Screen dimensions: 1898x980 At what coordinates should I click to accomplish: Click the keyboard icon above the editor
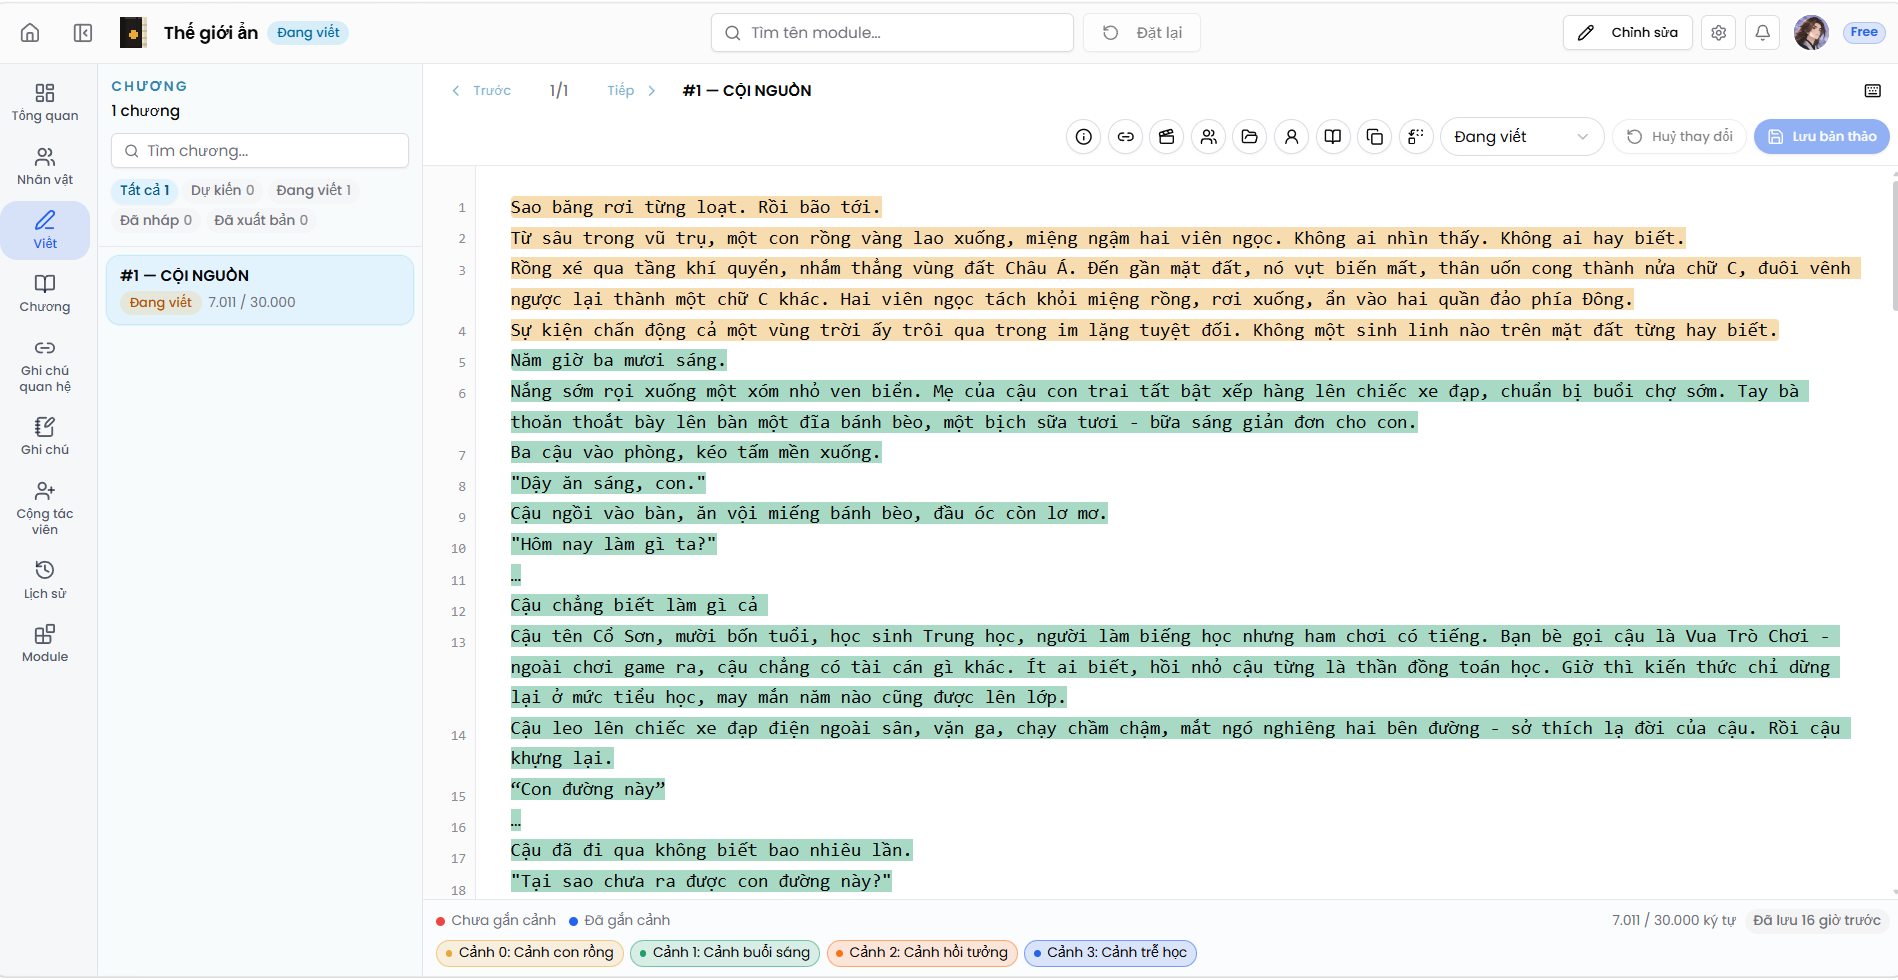[x=1873, y=91]
